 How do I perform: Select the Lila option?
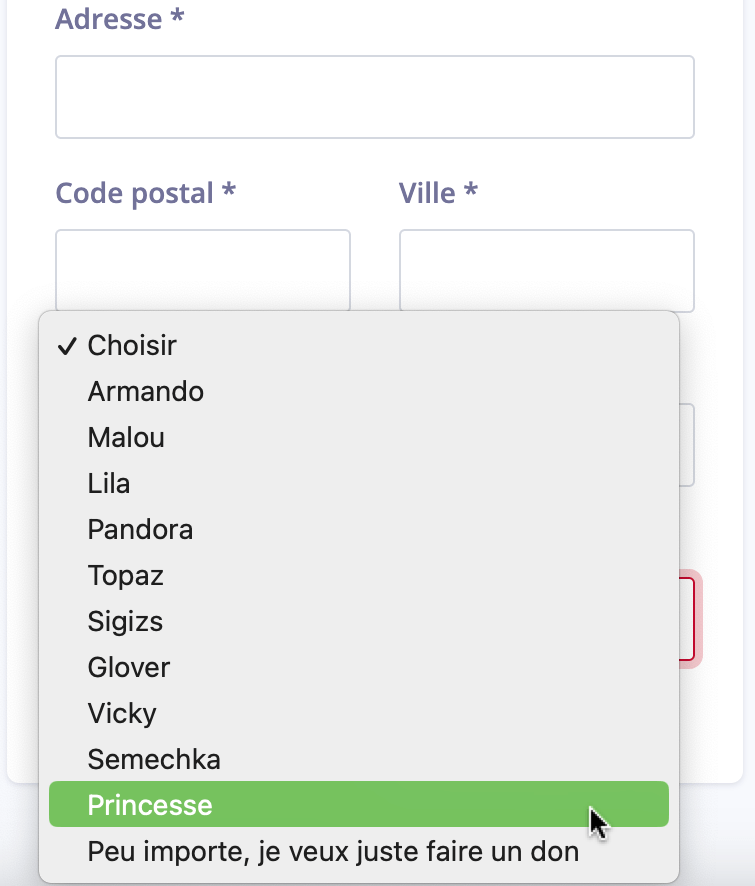pyautogui.click(x=109, y=484)
